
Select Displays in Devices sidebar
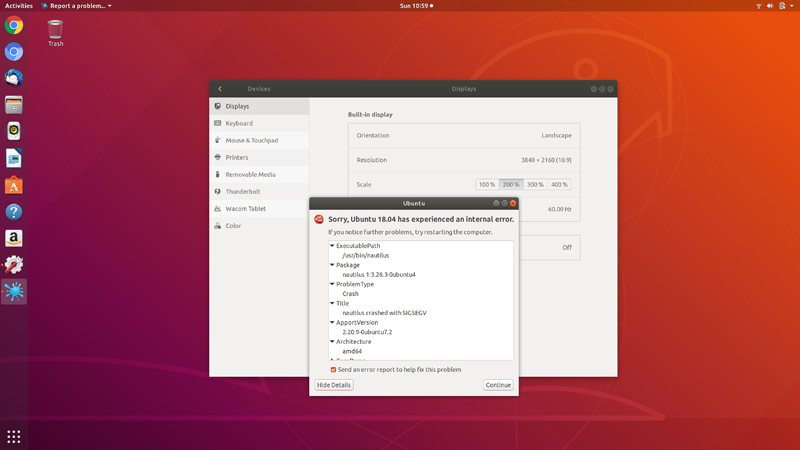259,106
